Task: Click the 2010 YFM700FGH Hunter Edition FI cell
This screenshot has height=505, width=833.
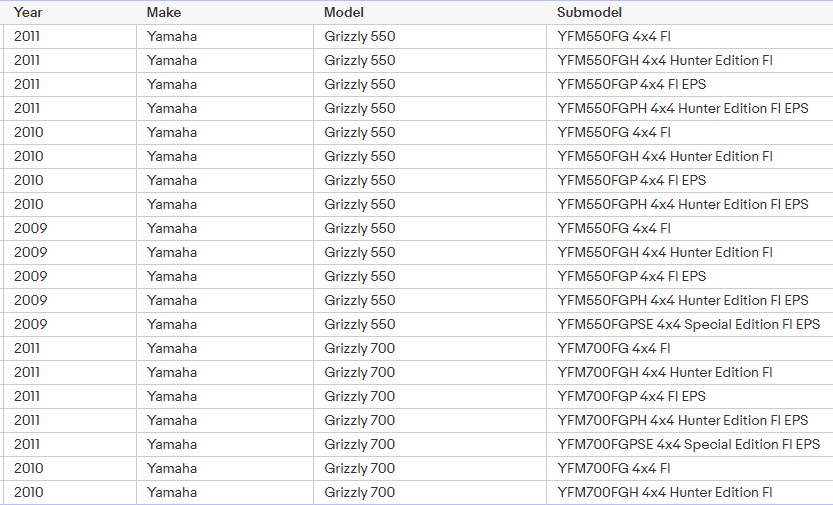Action: (x=665, y=492)
